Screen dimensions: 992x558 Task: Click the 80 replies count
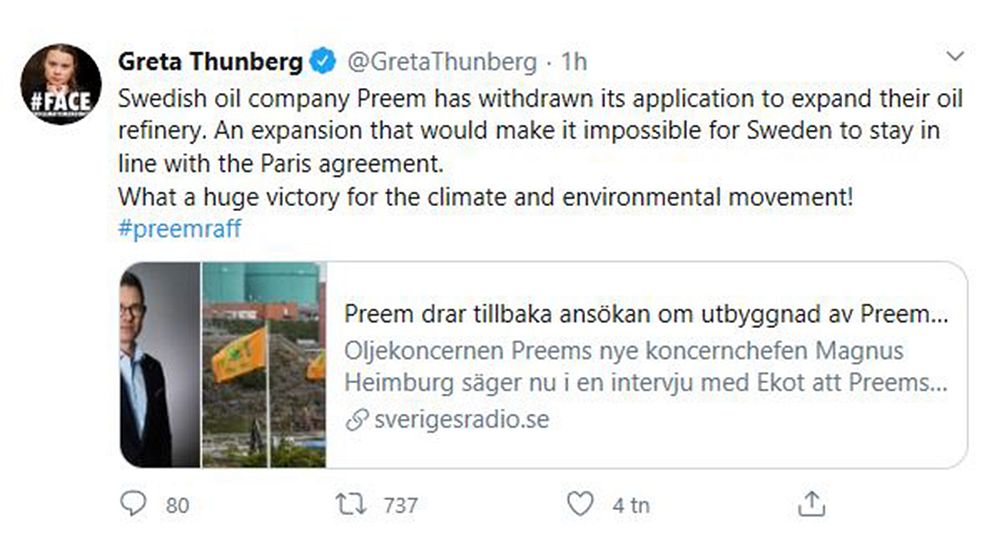tap(177, 505)
